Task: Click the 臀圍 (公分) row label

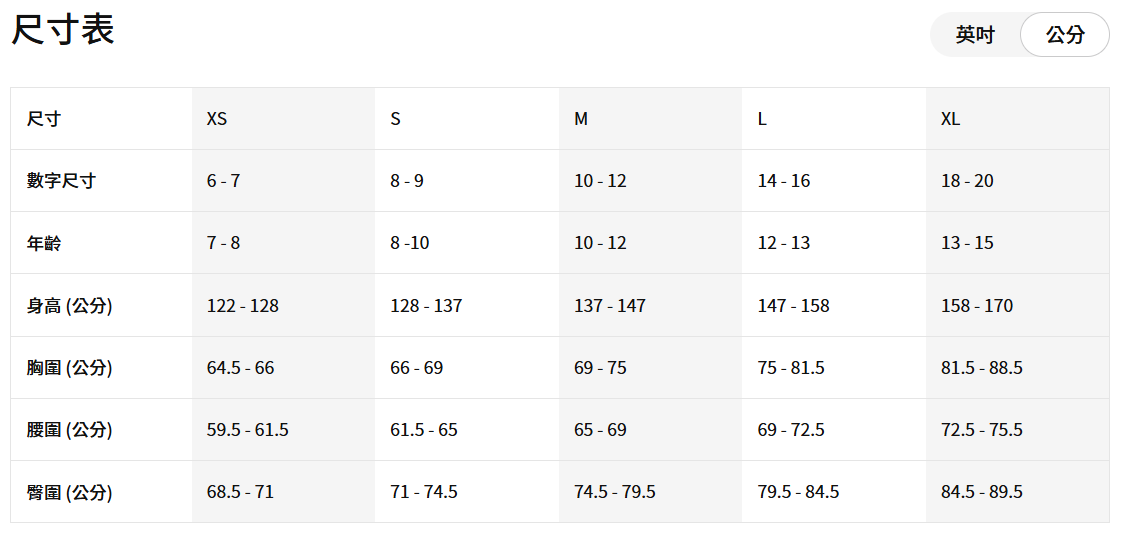Action: tap(69, 492)
